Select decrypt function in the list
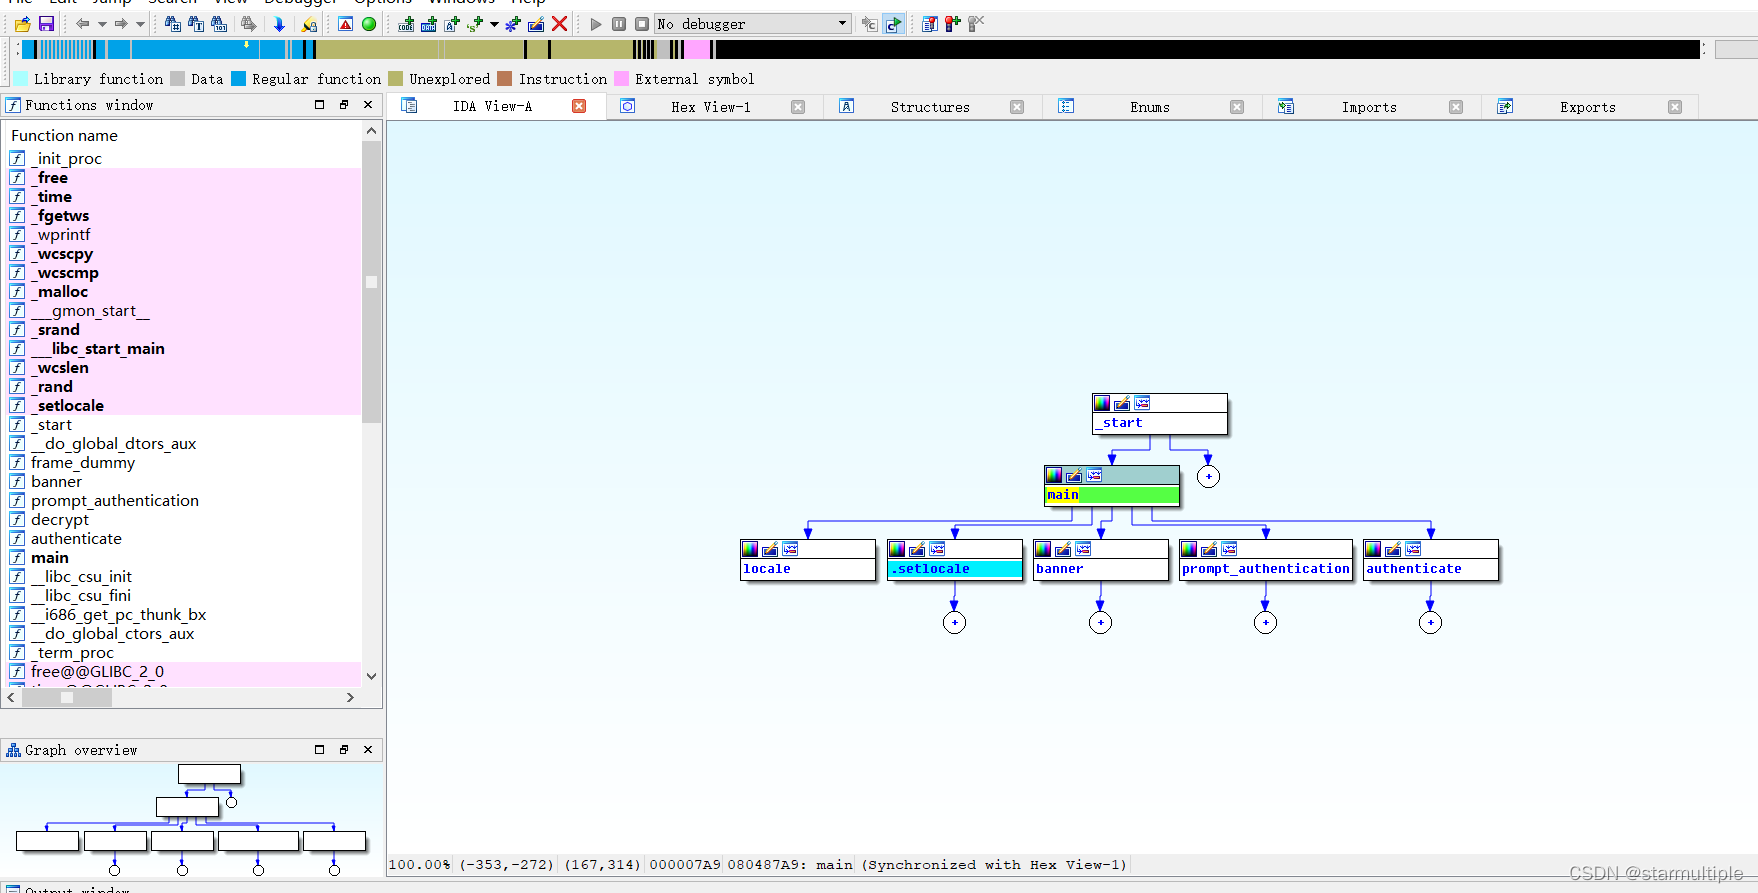The width and height of the screenshot is (1758, 893). 184,519
